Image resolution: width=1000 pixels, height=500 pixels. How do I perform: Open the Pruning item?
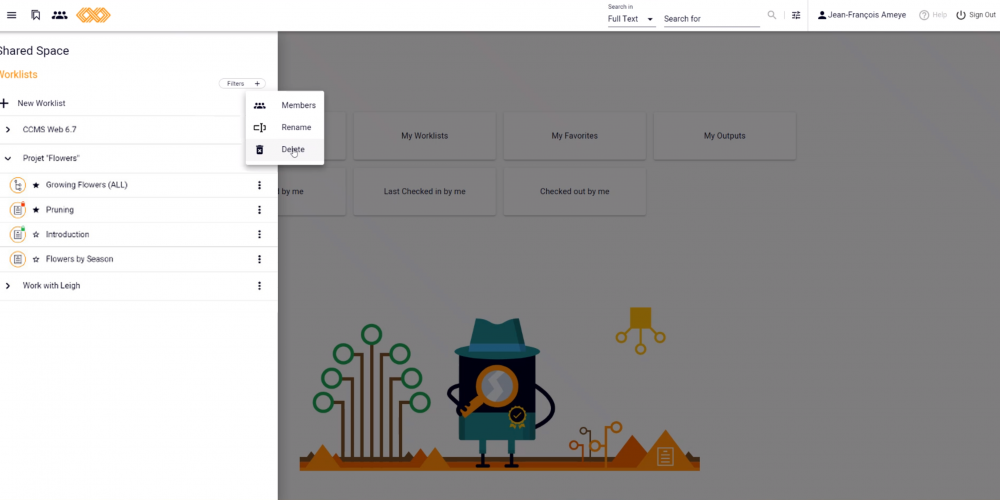60,210
